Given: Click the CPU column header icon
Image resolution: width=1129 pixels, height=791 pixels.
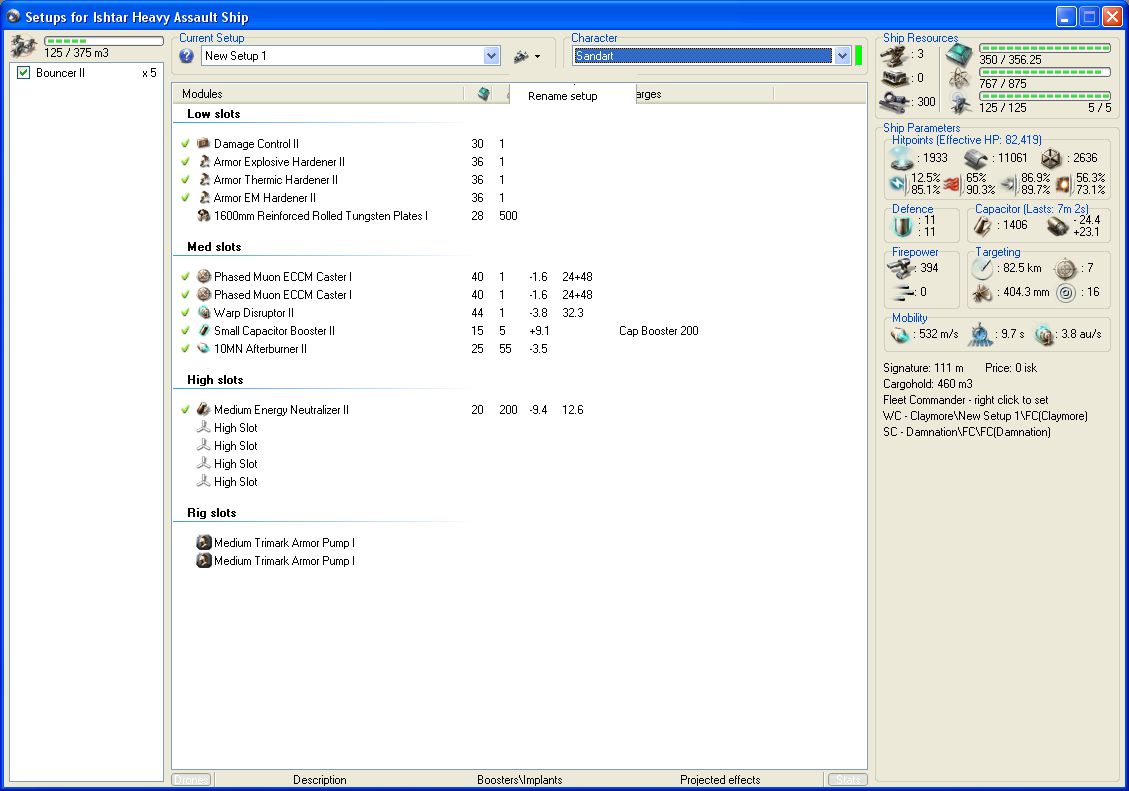Looking at the screenshot, I should (484, 94).
